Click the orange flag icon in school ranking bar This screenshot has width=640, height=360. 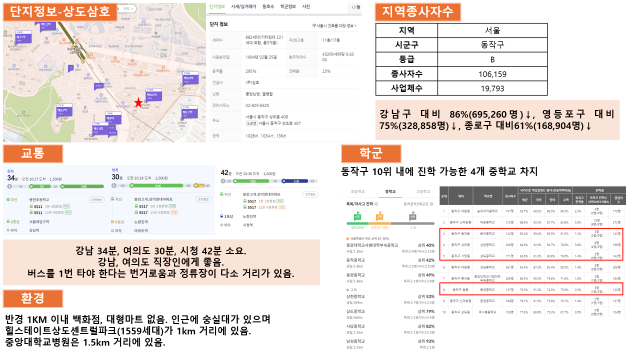380,216
